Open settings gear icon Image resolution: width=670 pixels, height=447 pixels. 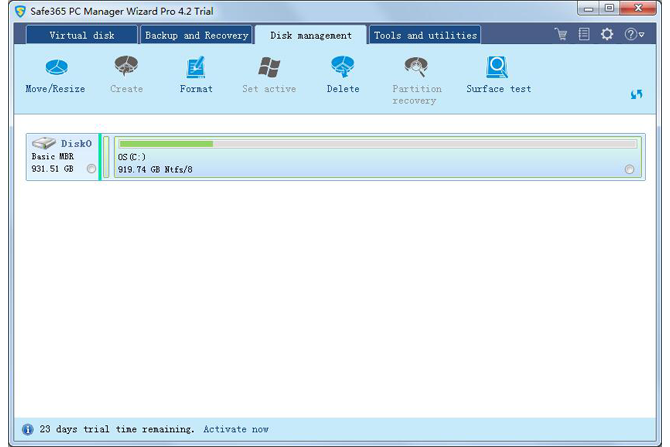607,34
